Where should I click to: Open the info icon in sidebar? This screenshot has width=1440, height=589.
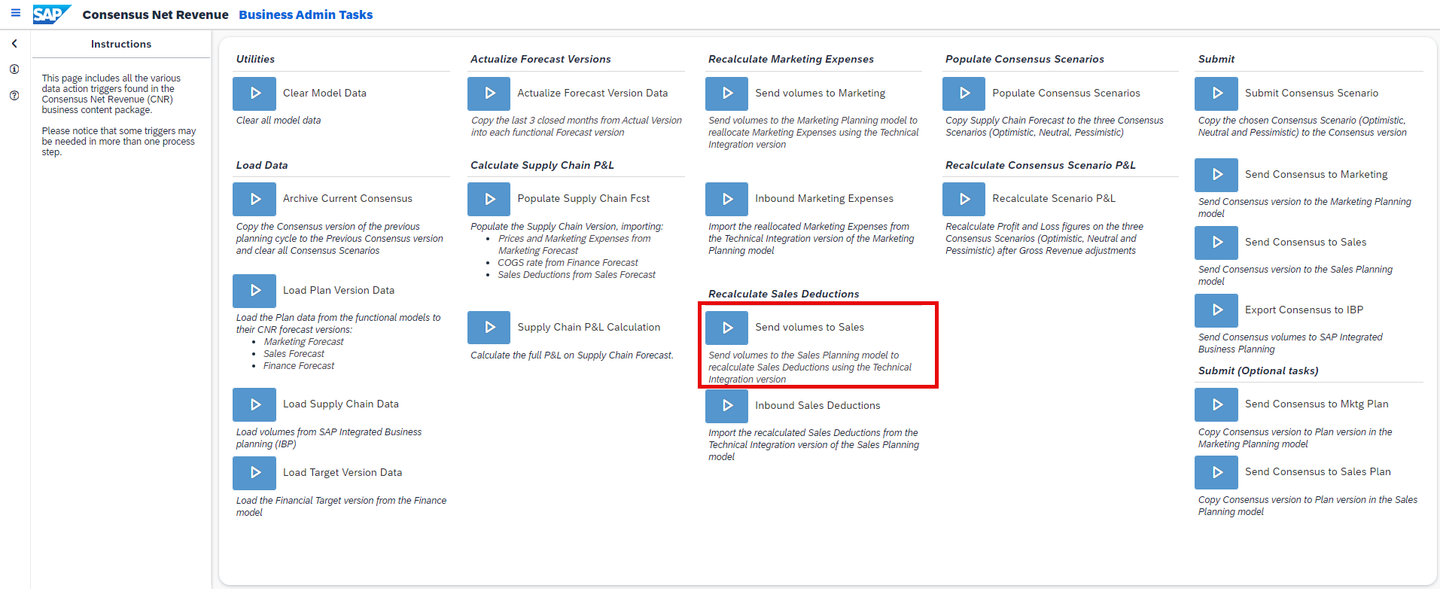pyautogui.click(x=14, y=70)
